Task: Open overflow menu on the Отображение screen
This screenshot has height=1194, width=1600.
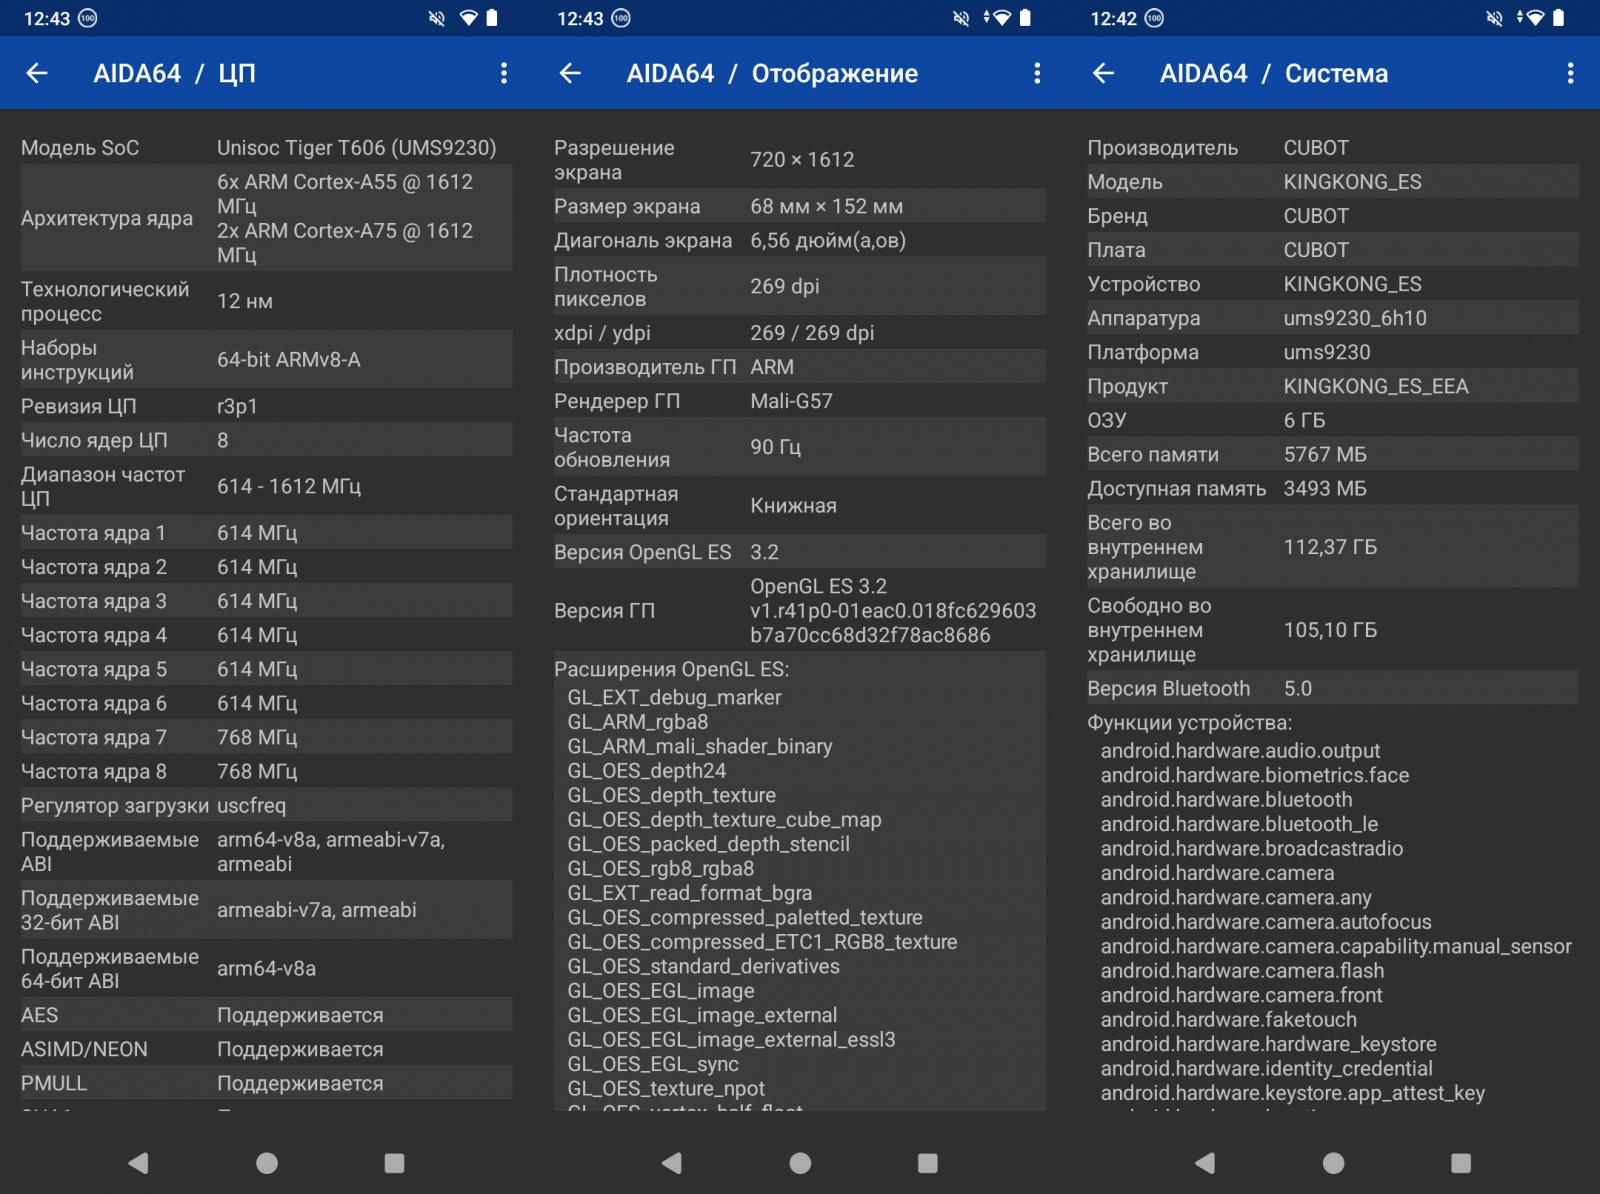Action: [x=1037, y=73]
